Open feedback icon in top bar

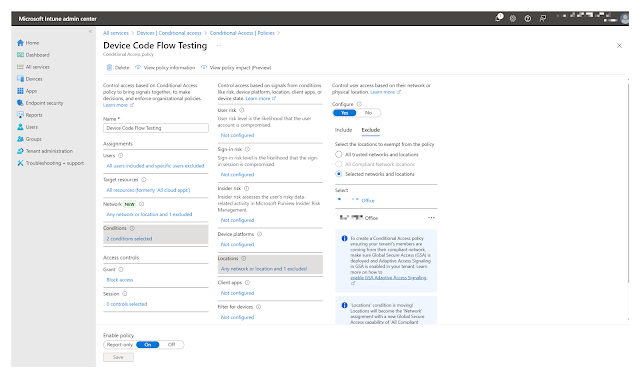point(542,18)
